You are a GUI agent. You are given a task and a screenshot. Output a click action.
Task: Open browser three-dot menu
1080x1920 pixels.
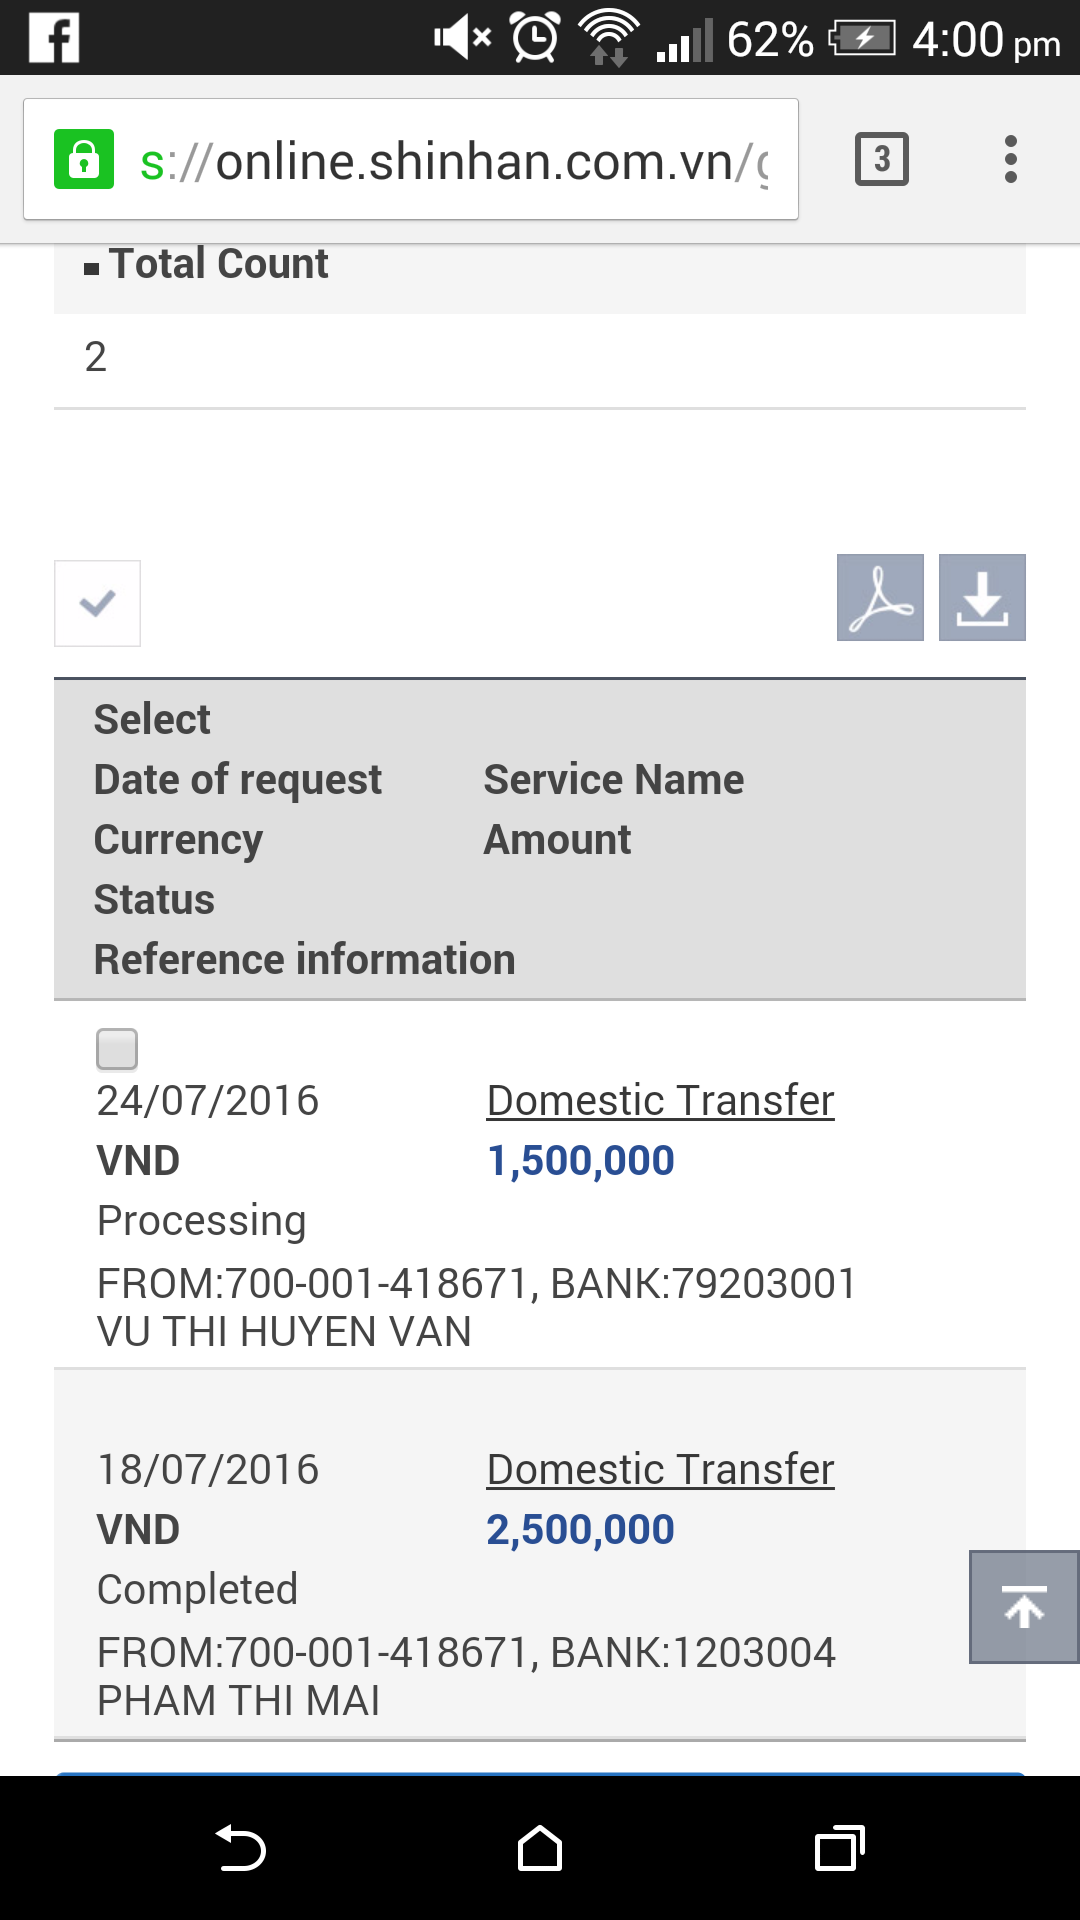1011,159
